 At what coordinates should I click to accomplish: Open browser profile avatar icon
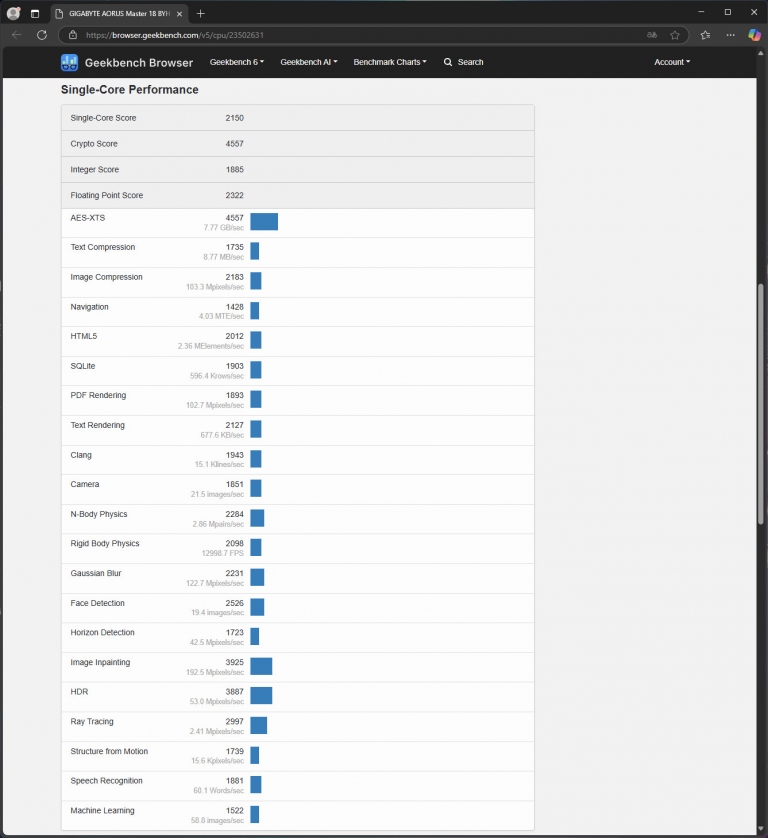(x=13, y=13)
